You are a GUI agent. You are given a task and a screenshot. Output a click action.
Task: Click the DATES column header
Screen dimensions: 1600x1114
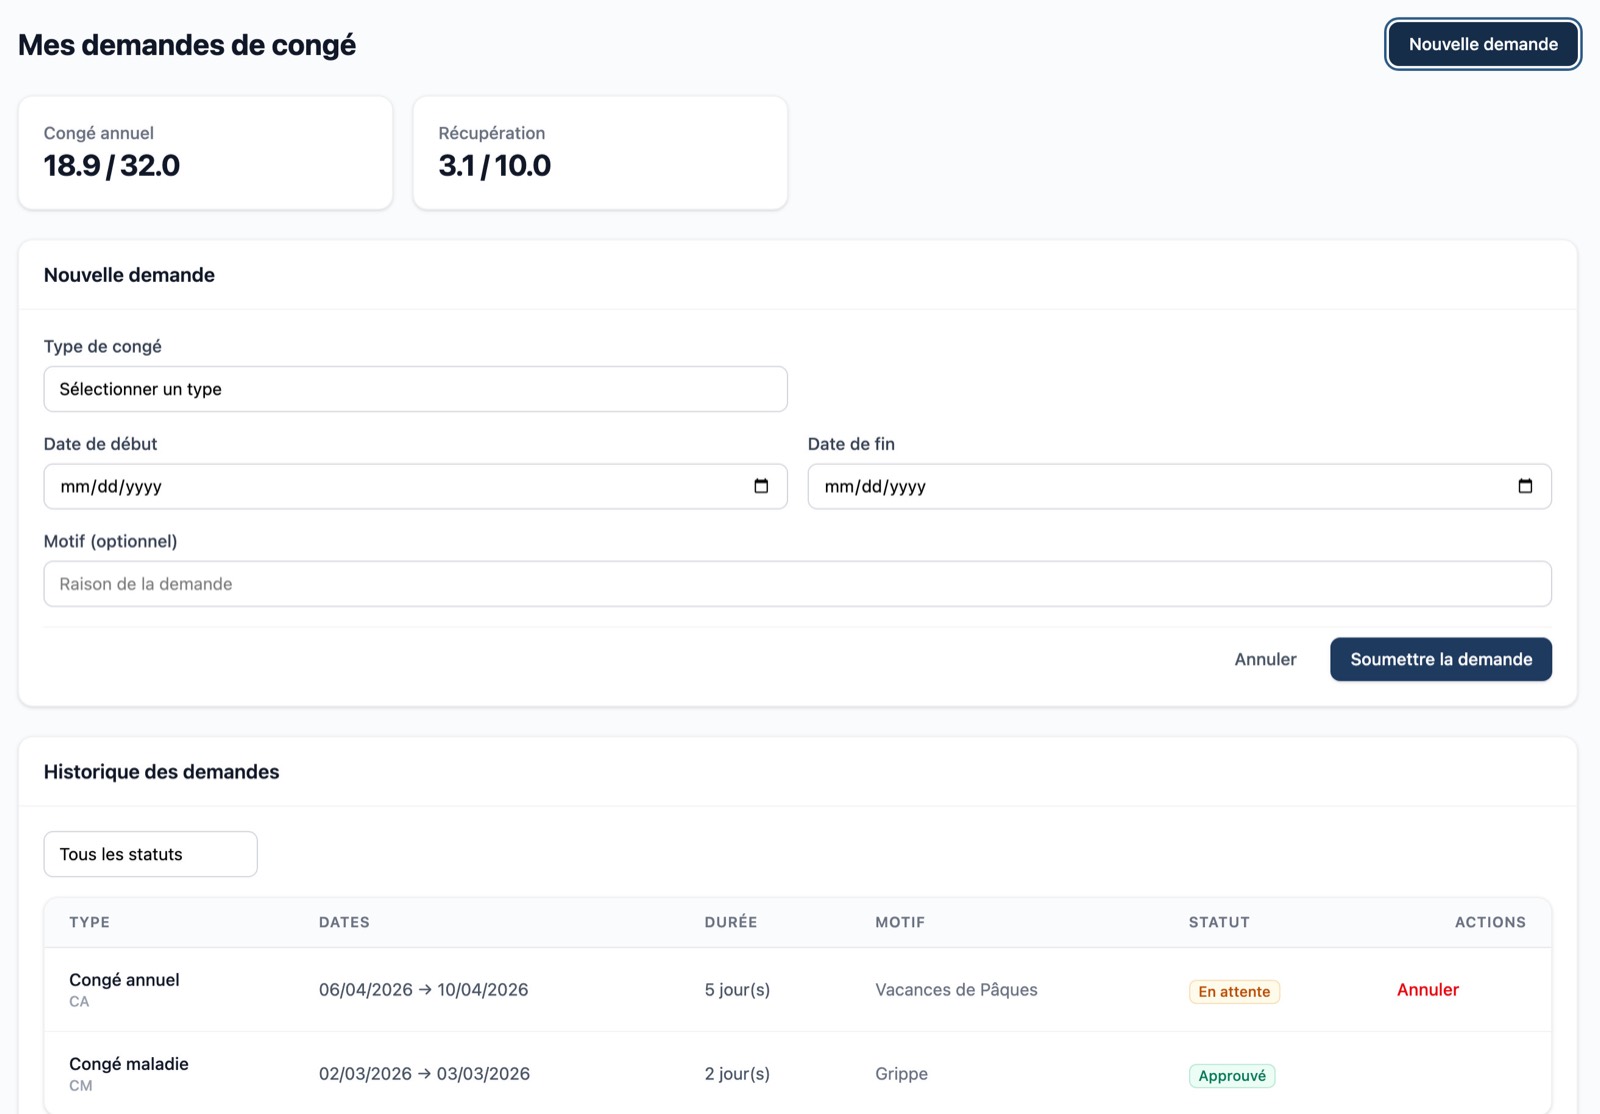pyautogui.click(x=344, y=922)
